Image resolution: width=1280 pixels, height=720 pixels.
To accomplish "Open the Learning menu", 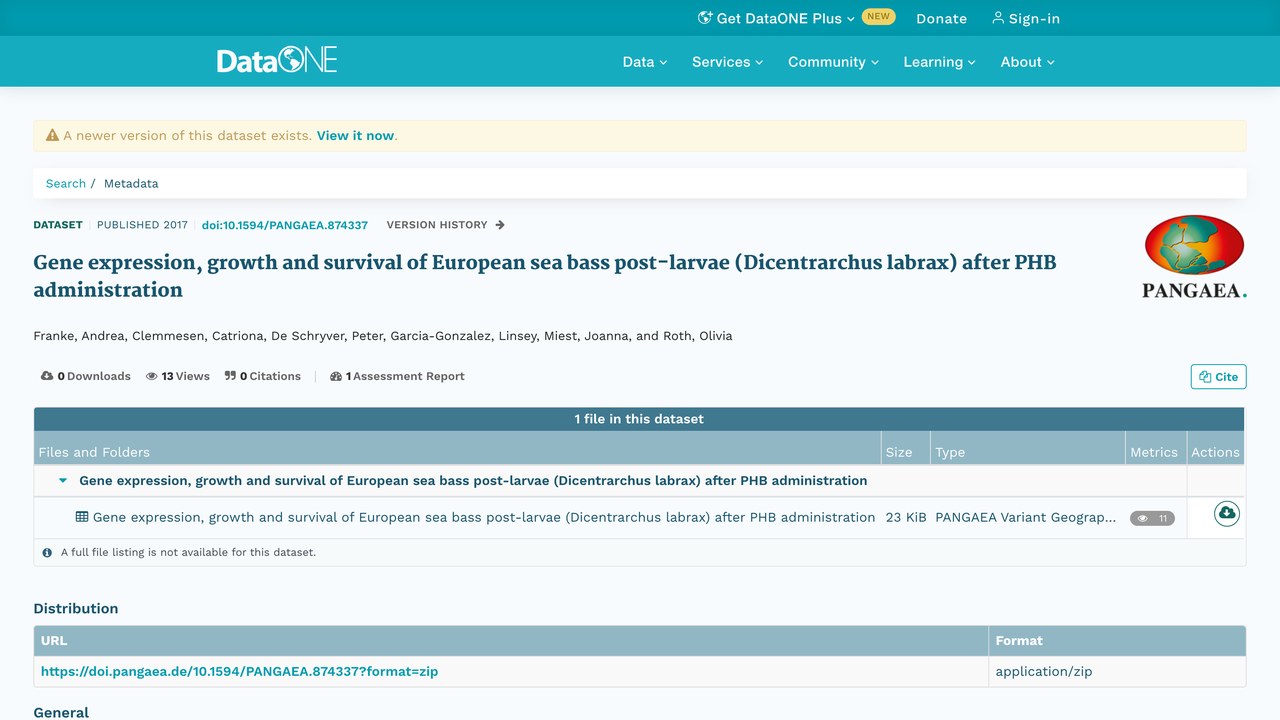I will [x=940, y=62].
